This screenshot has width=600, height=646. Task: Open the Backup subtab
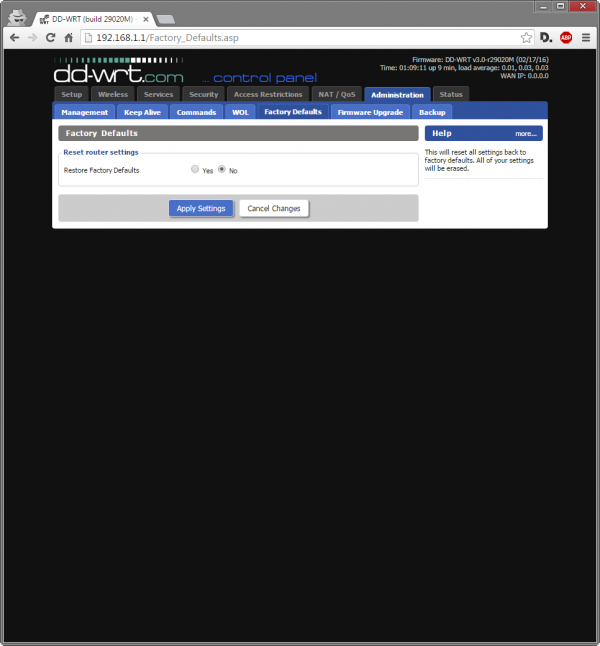click(x=432, y=112)
